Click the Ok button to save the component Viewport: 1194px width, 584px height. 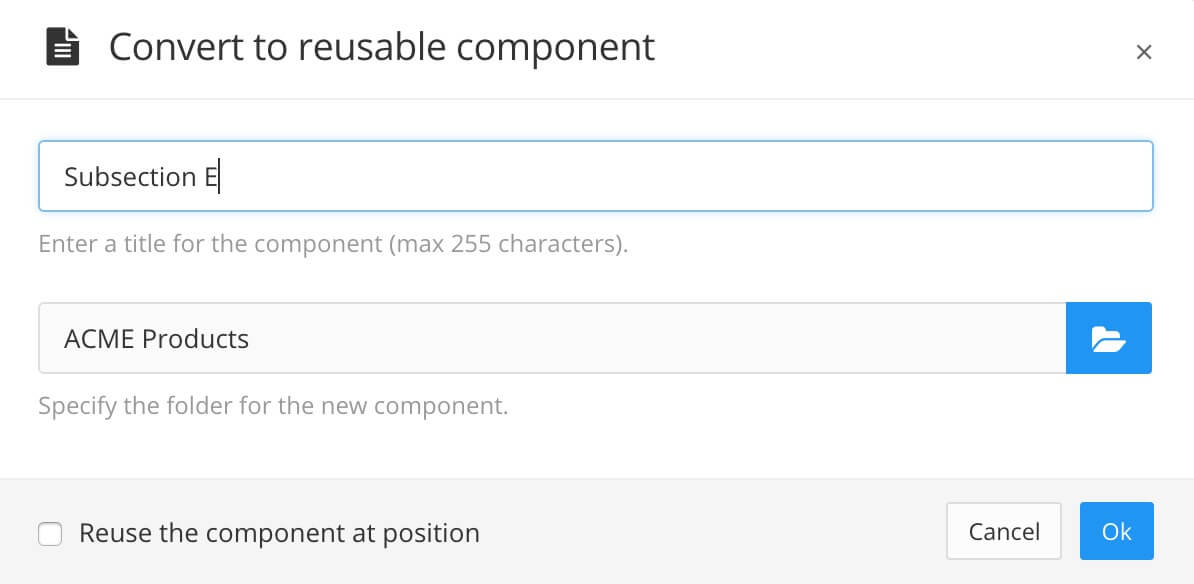(1117, 531)
